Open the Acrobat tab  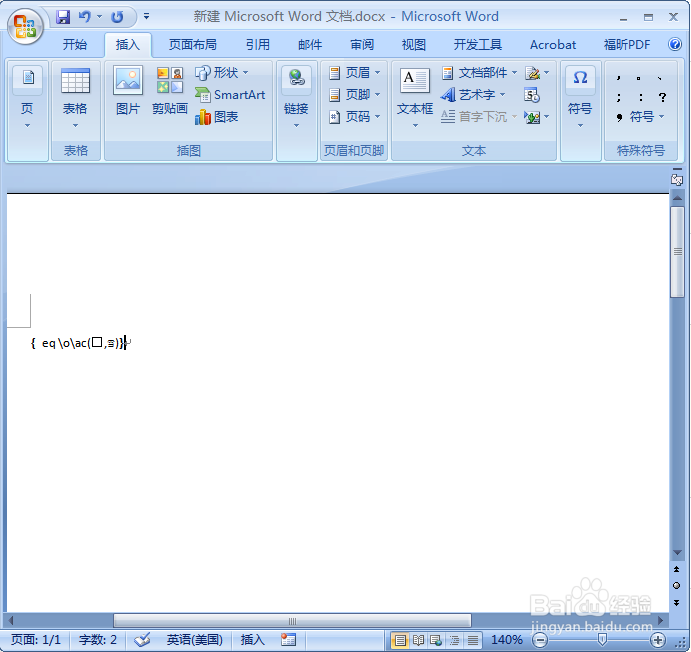553,44
